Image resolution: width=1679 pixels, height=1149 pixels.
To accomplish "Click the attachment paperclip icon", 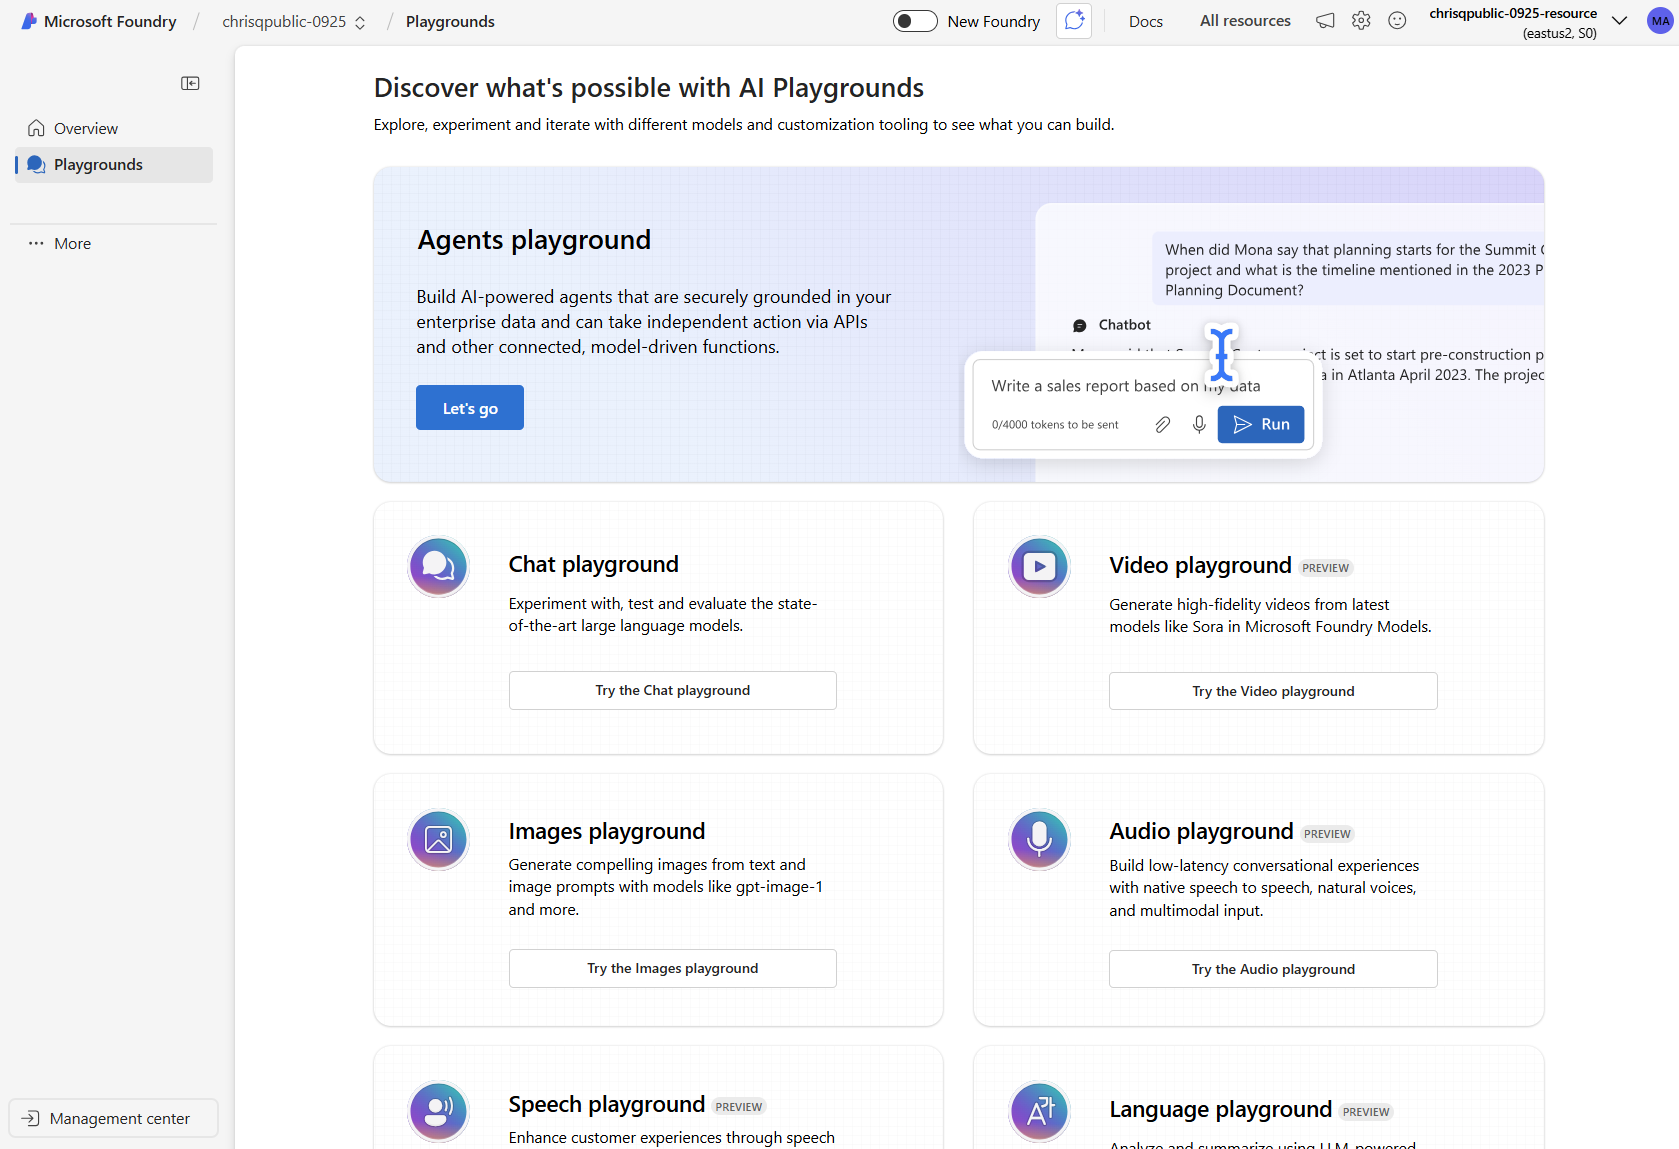I will pos(1162,425).
